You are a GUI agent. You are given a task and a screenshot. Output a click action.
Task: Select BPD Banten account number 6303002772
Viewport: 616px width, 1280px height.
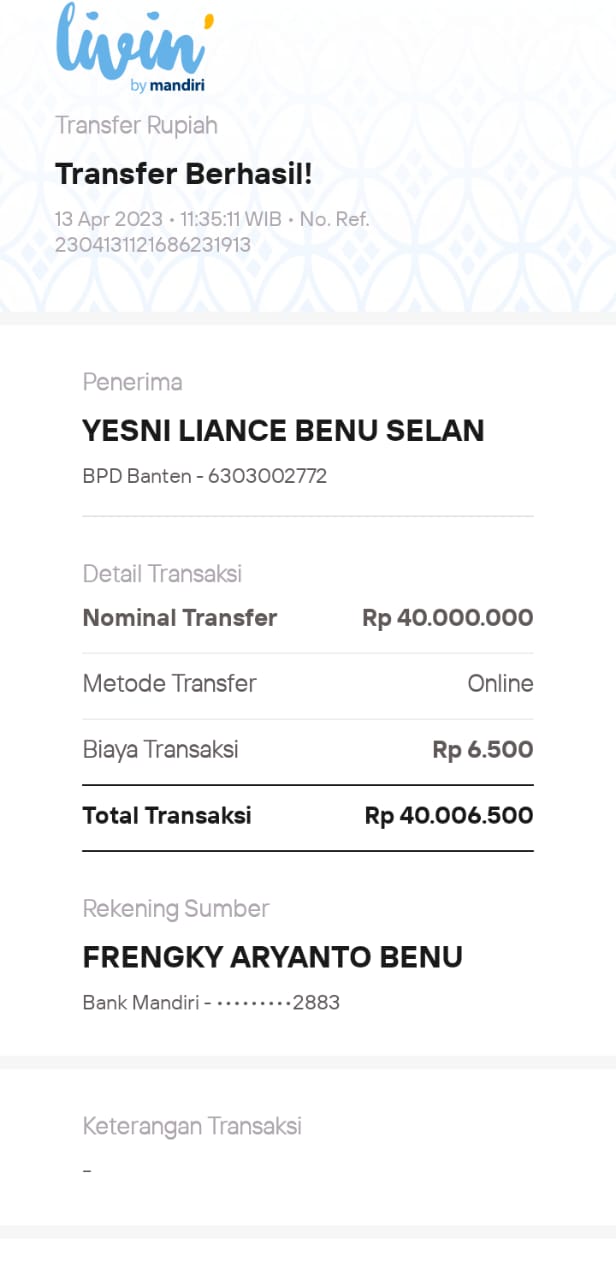click(204, 476)
